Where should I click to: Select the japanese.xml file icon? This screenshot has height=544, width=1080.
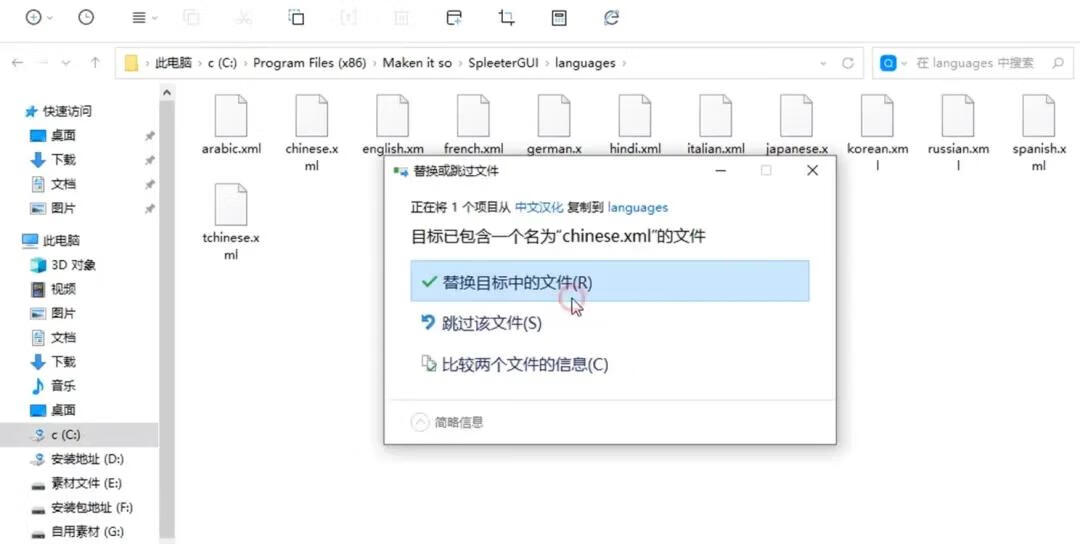[796, 116]
